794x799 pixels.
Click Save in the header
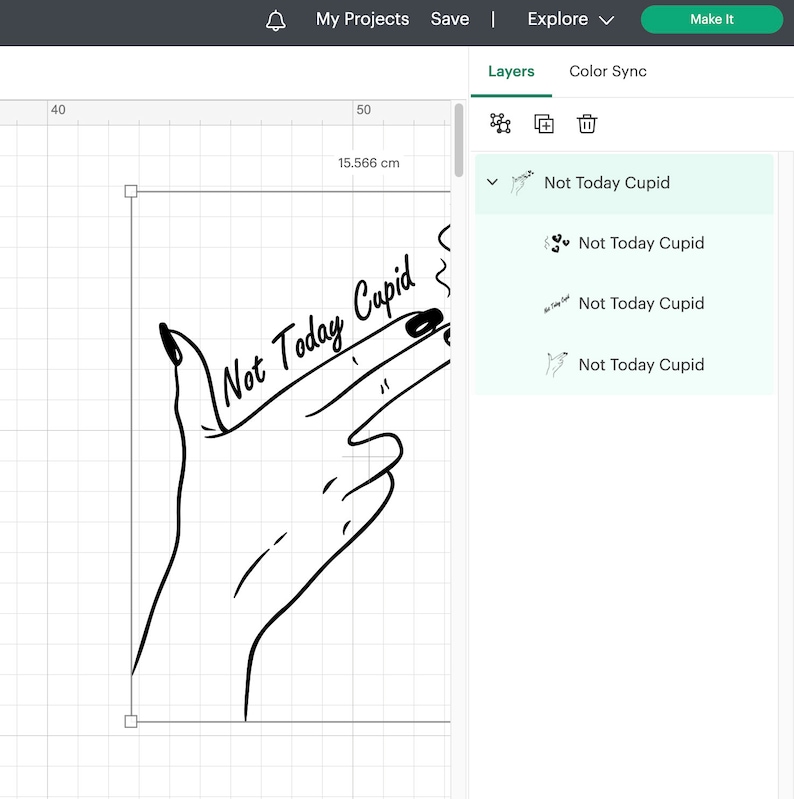pyautogui.click(x=450, y=20)
